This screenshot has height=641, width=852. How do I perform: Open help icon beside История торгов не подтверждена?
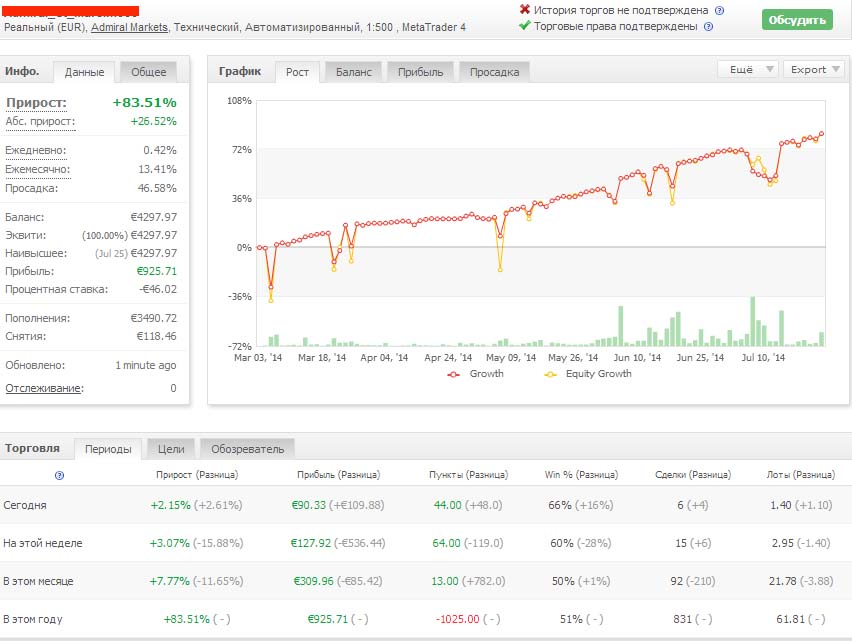click(720, 10)
